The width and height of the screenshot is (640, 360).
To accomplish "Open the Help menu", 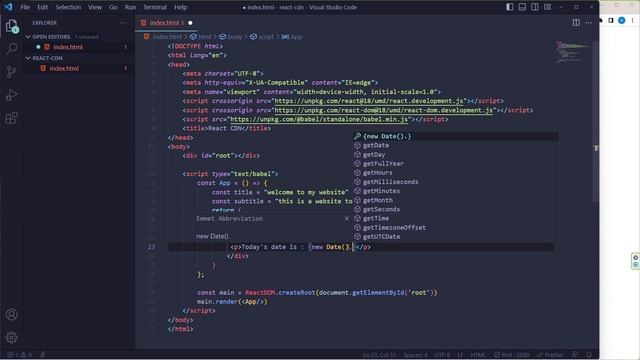I will 180,7.
